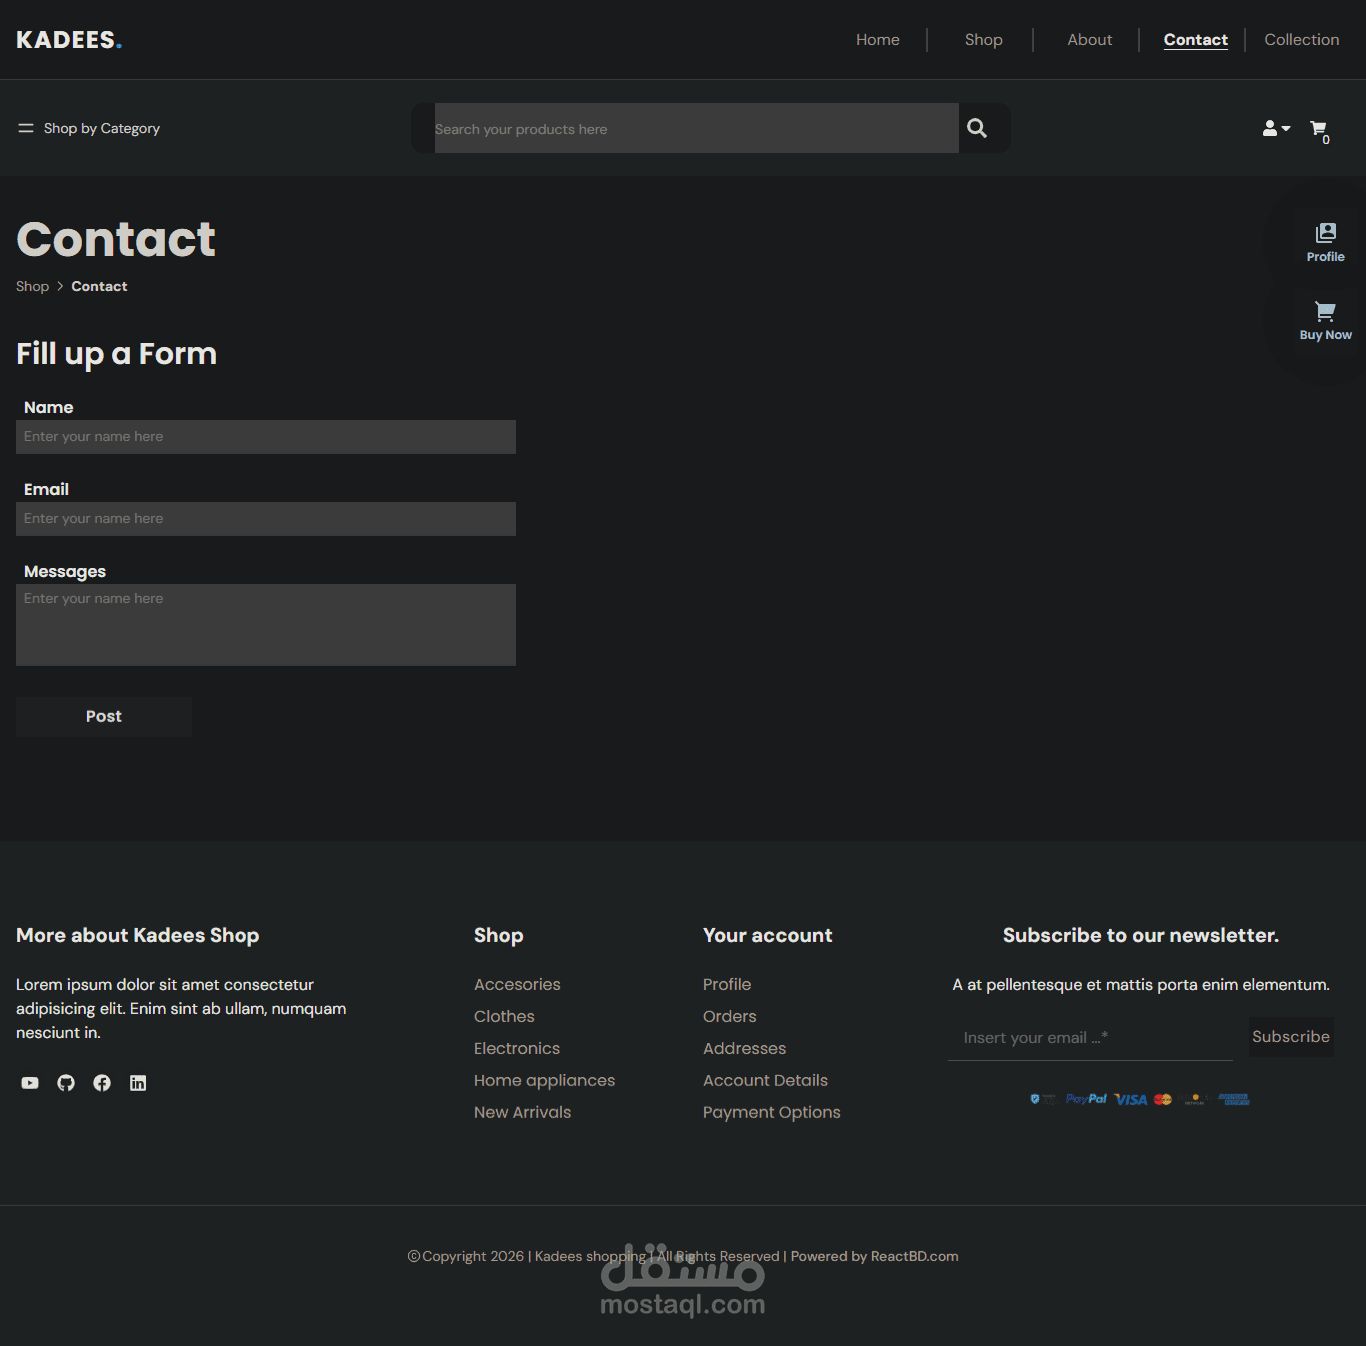
Task: Click the Subscribe button
Action: click(x=1291, y=1037)
